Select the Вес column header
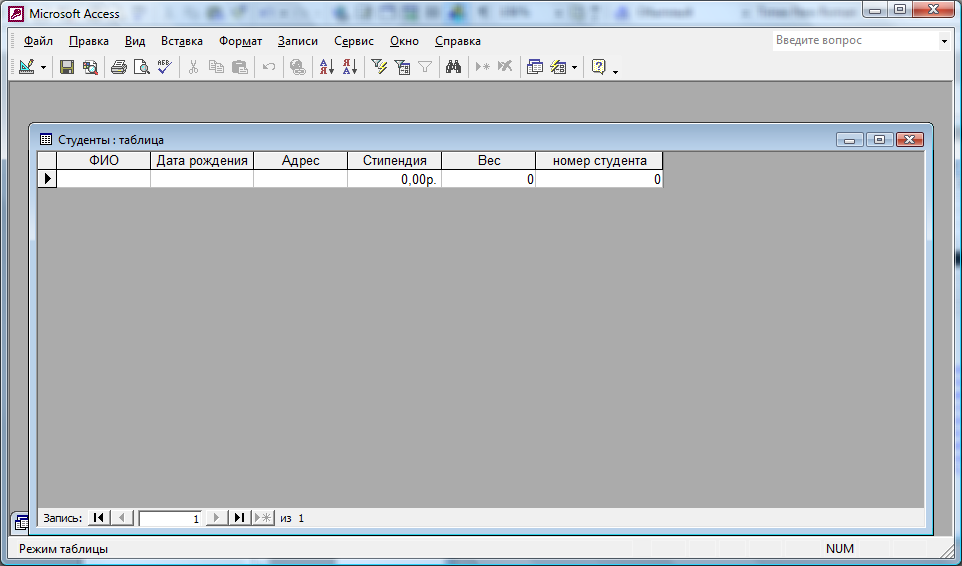 coord(489,161)
